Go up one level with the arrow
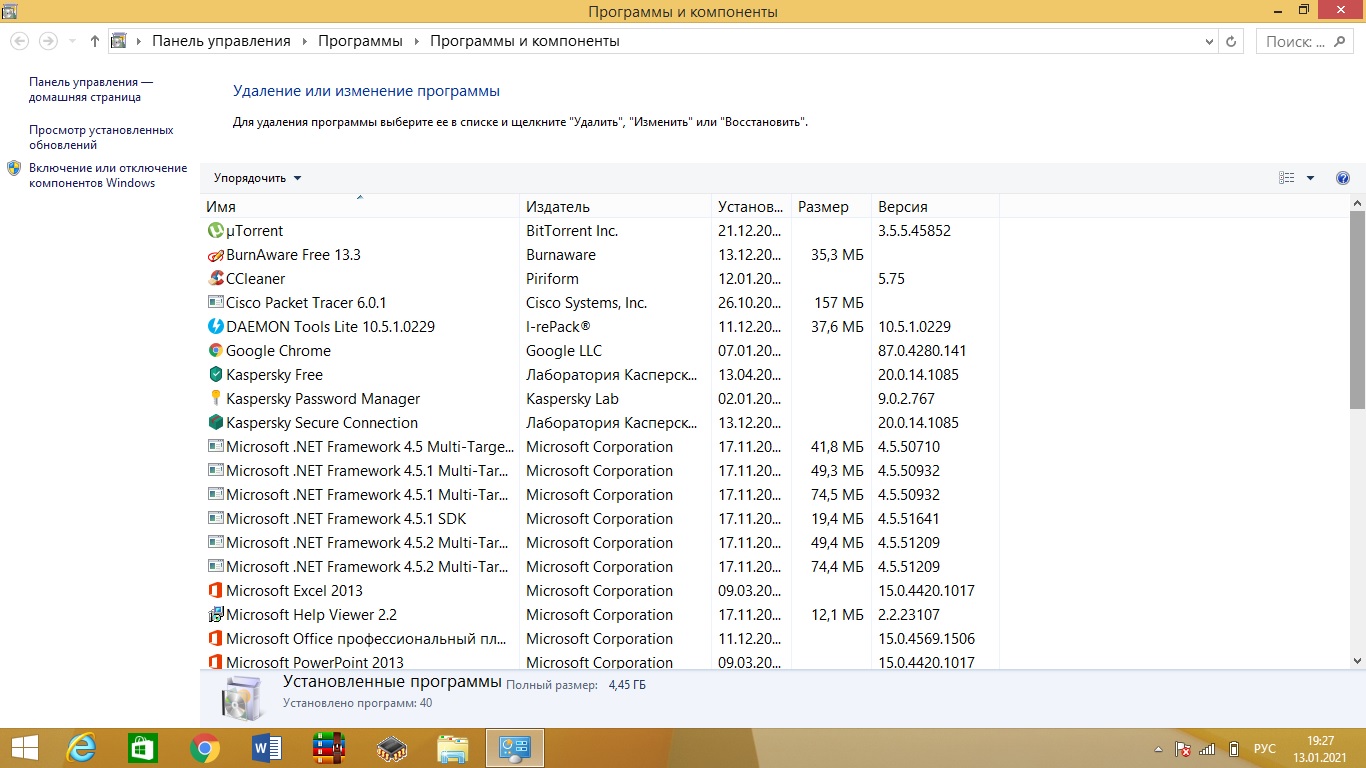1366x768 pixels. click(95, 41)
